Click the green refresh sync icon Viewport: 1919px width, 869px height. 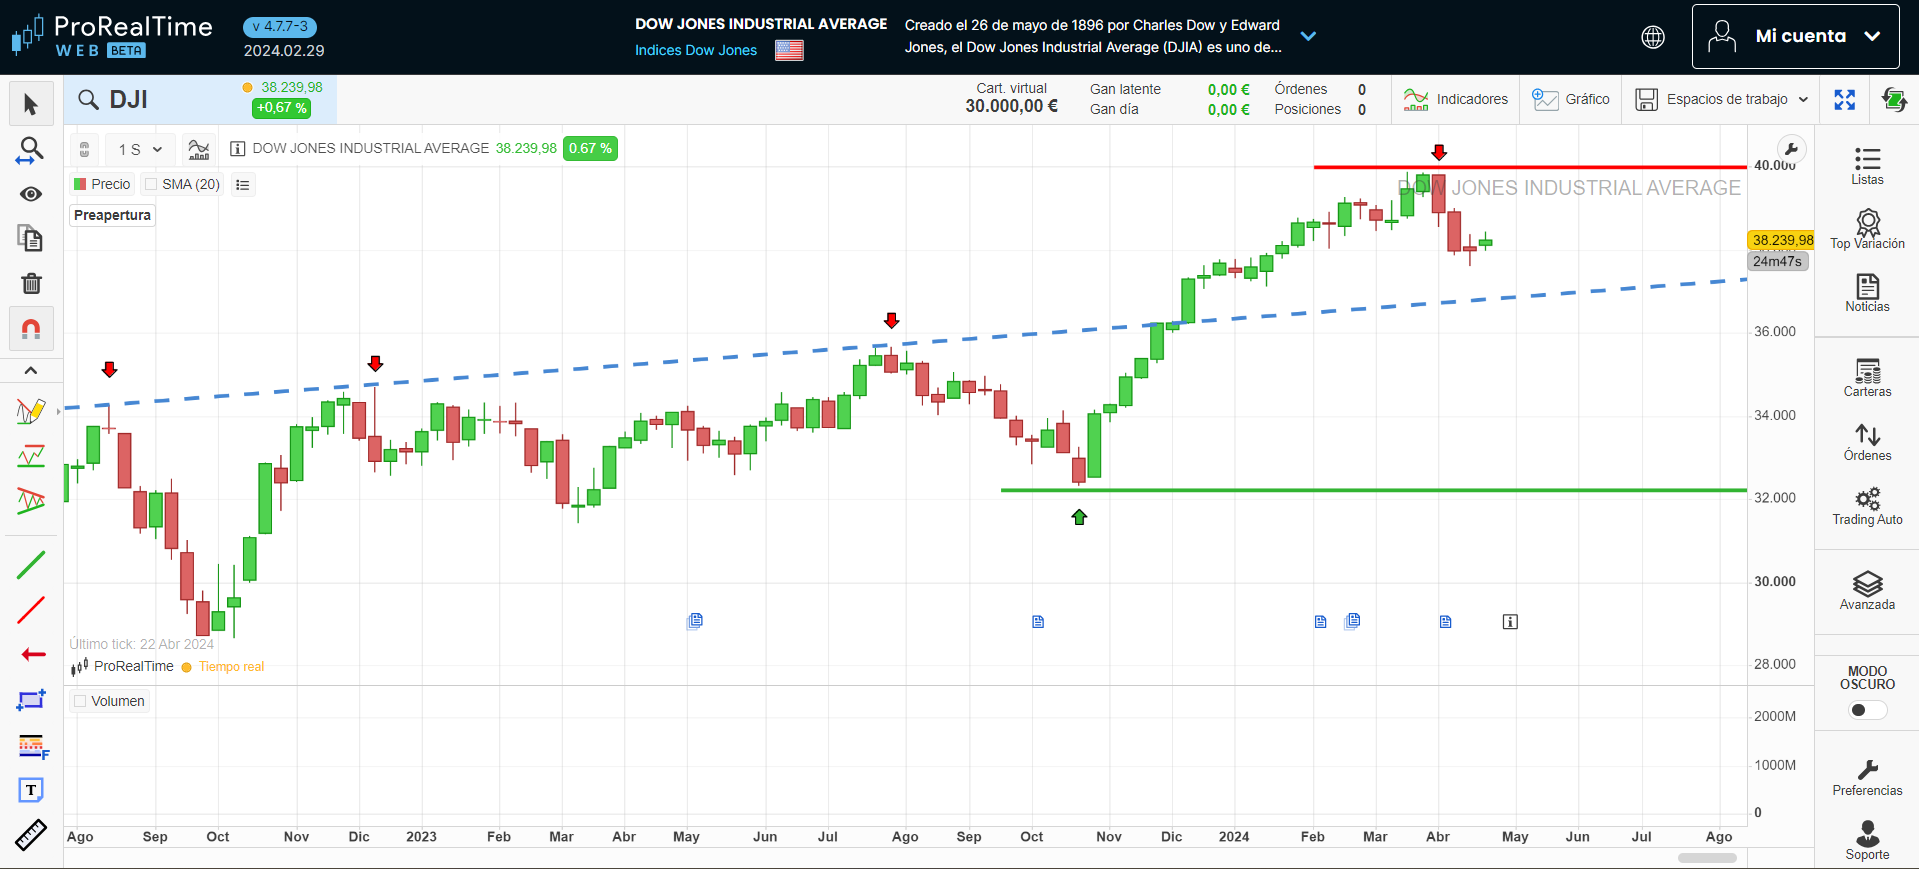point(1894,99)
